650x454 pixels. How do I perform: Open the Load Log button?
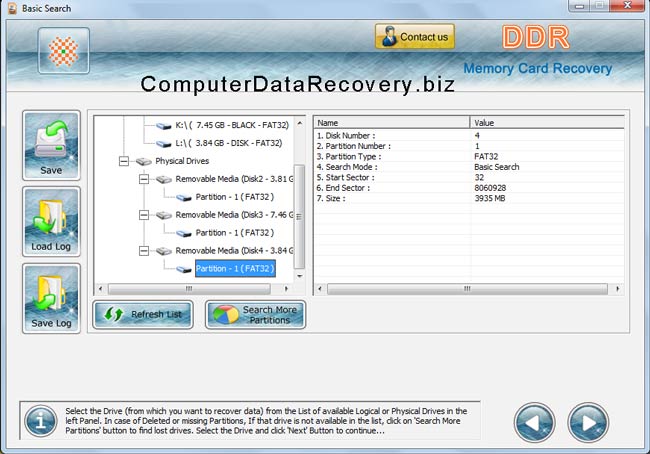(51, 222)
